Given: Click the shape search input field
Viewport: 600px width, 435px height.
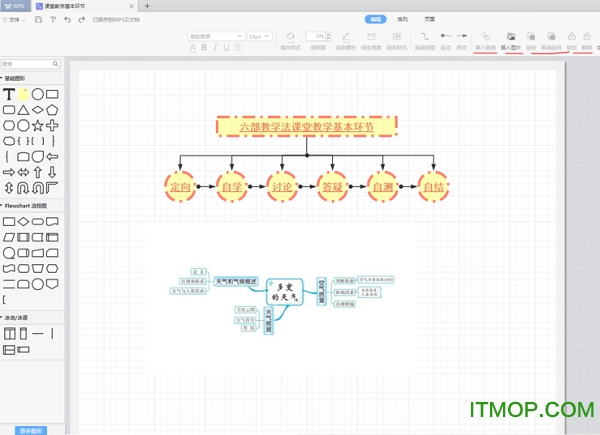Looking at the screenshot, I should [30, 63].
